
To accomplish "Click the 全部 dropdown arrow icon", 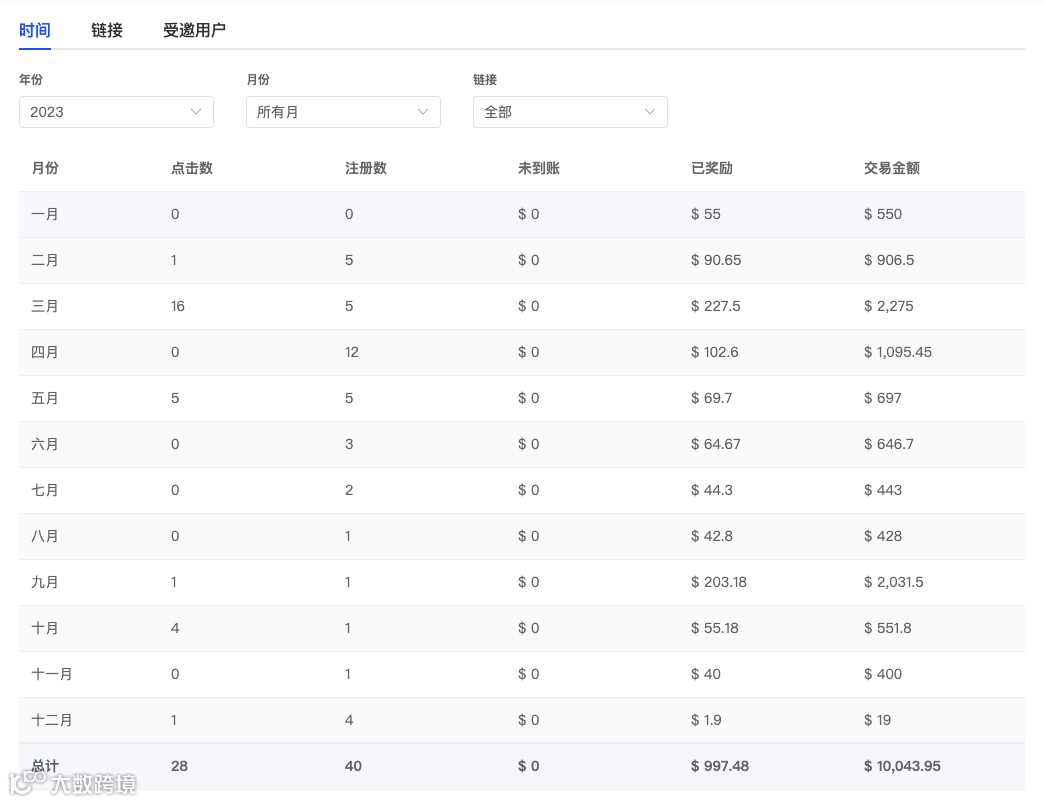I will [x=650, y=112].
